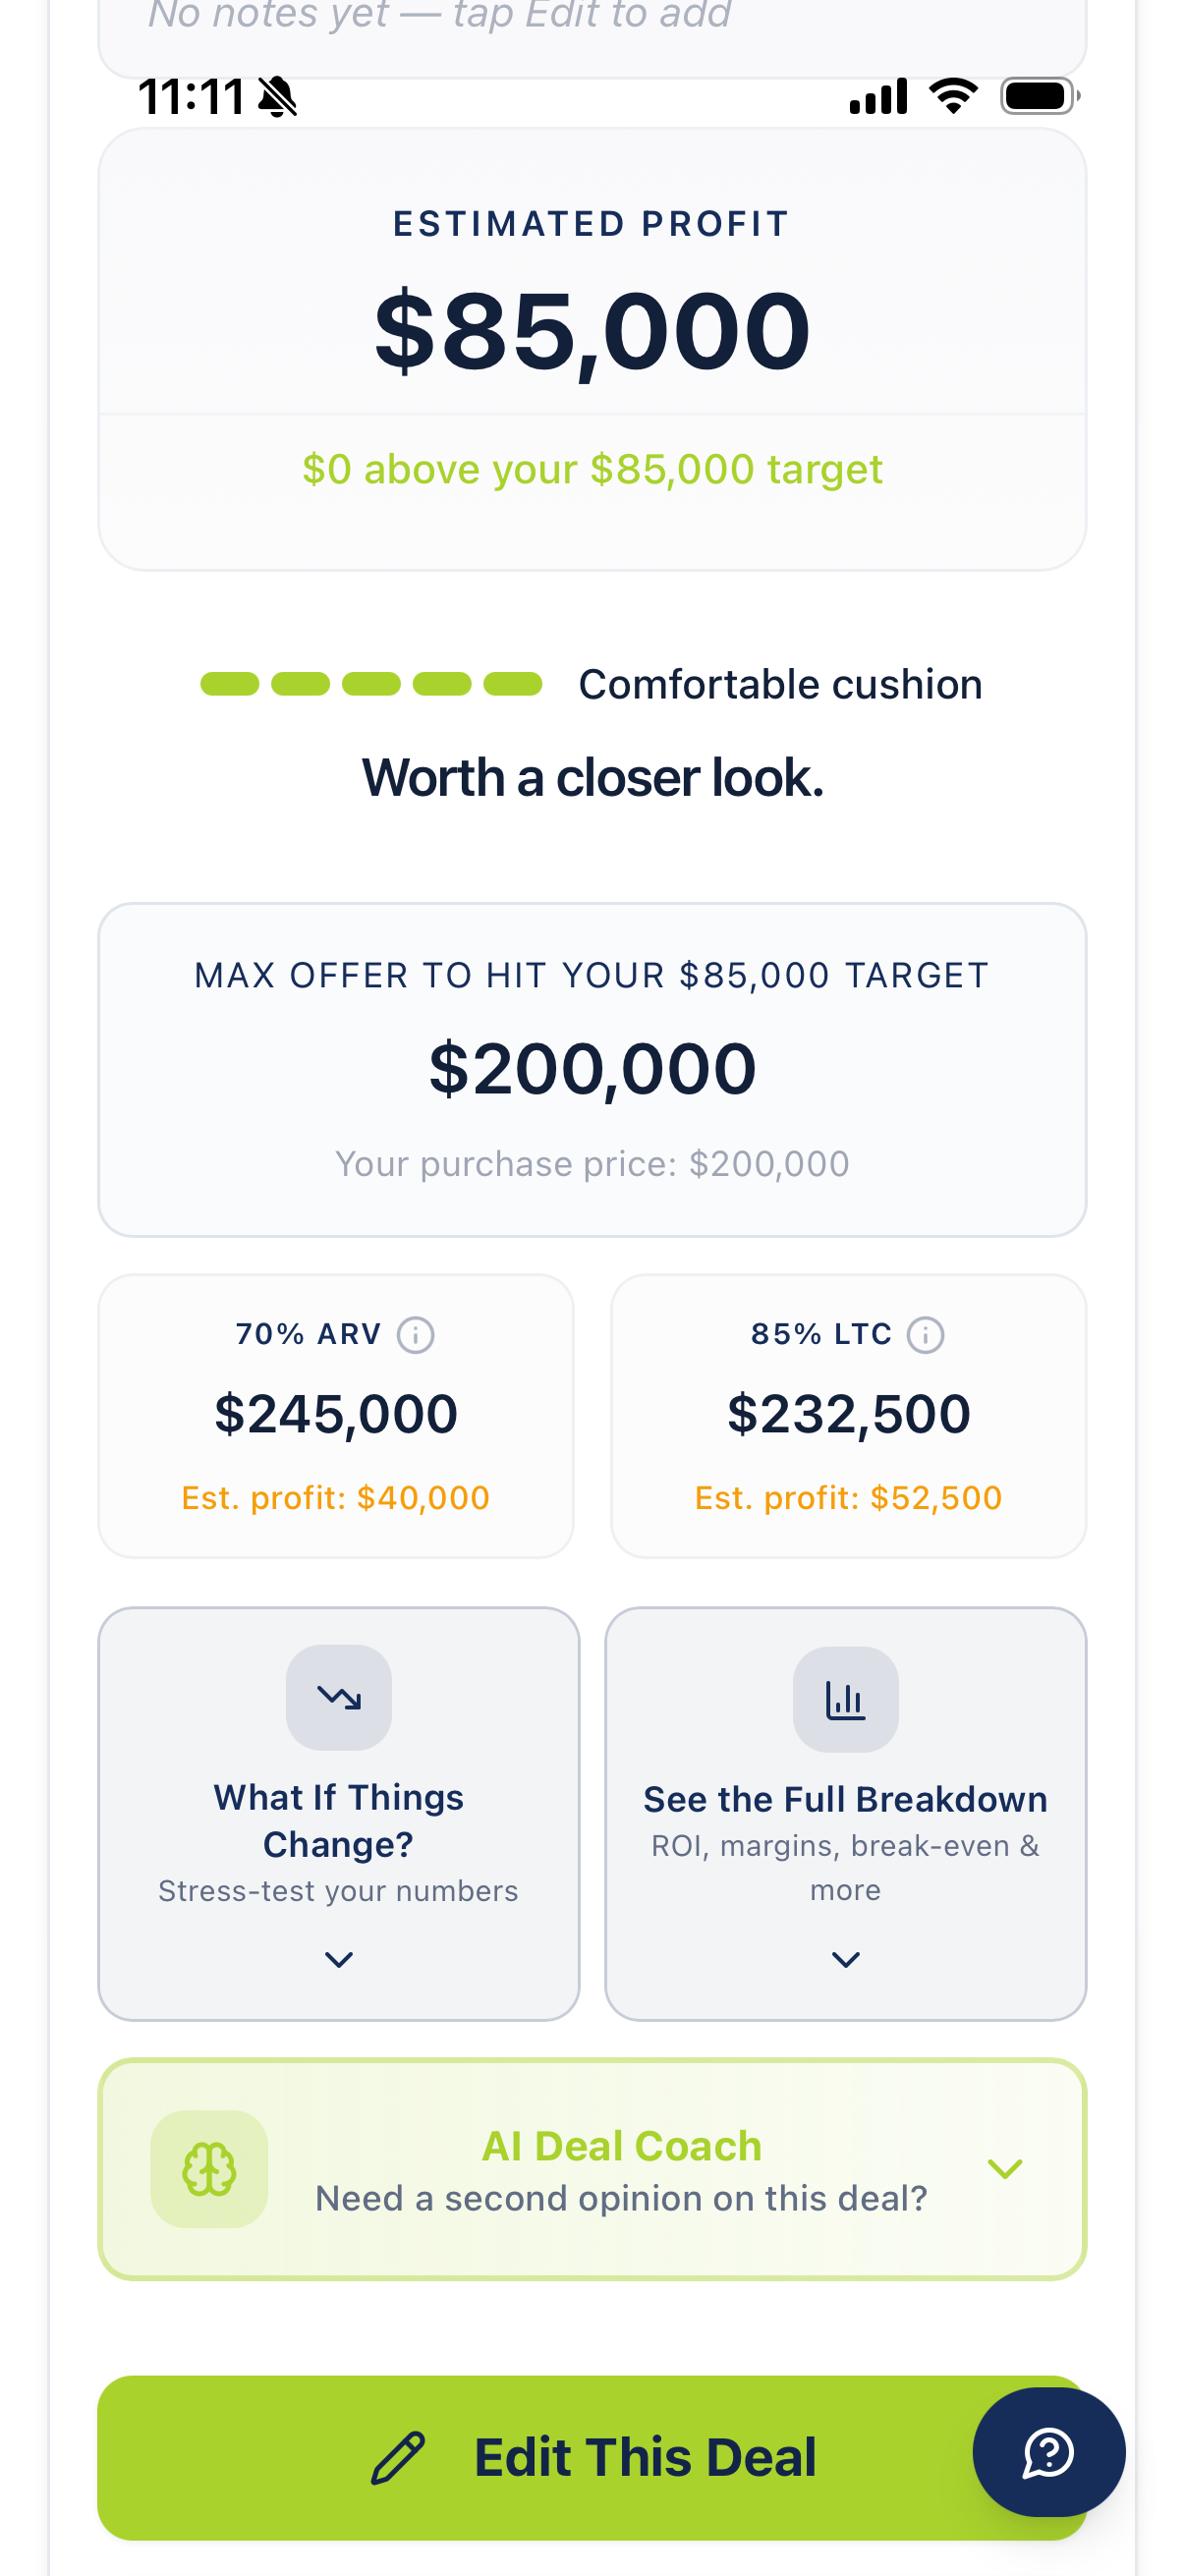Tap the pencil icon on Edit This Deal
Image resolution: width=1185 pixels, height=2576 pixels.
coord(398,2458)
